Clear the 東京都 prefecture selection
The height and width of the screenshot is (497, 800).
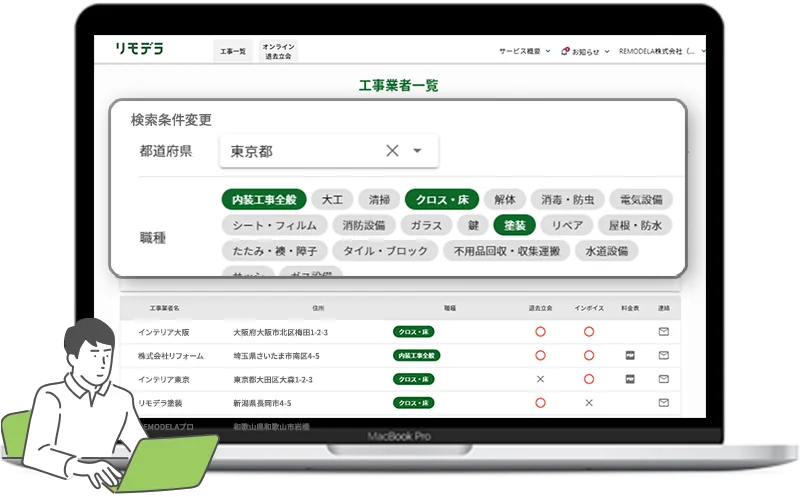click(392, 151)
